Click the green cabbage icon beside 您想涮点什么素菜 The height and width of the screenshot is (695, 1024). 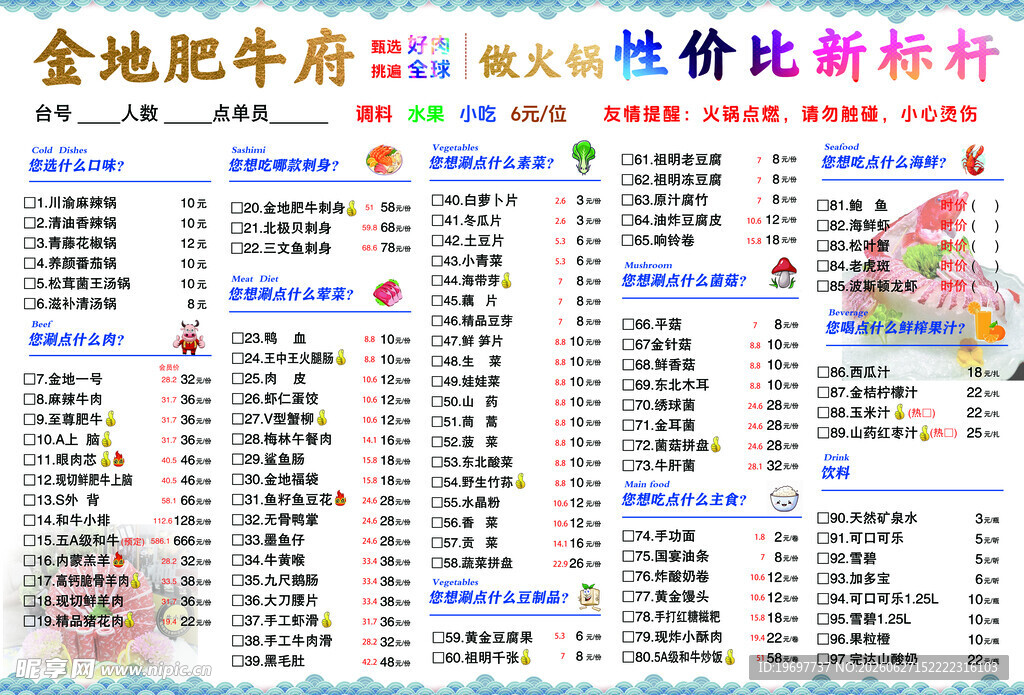point(583,157)
